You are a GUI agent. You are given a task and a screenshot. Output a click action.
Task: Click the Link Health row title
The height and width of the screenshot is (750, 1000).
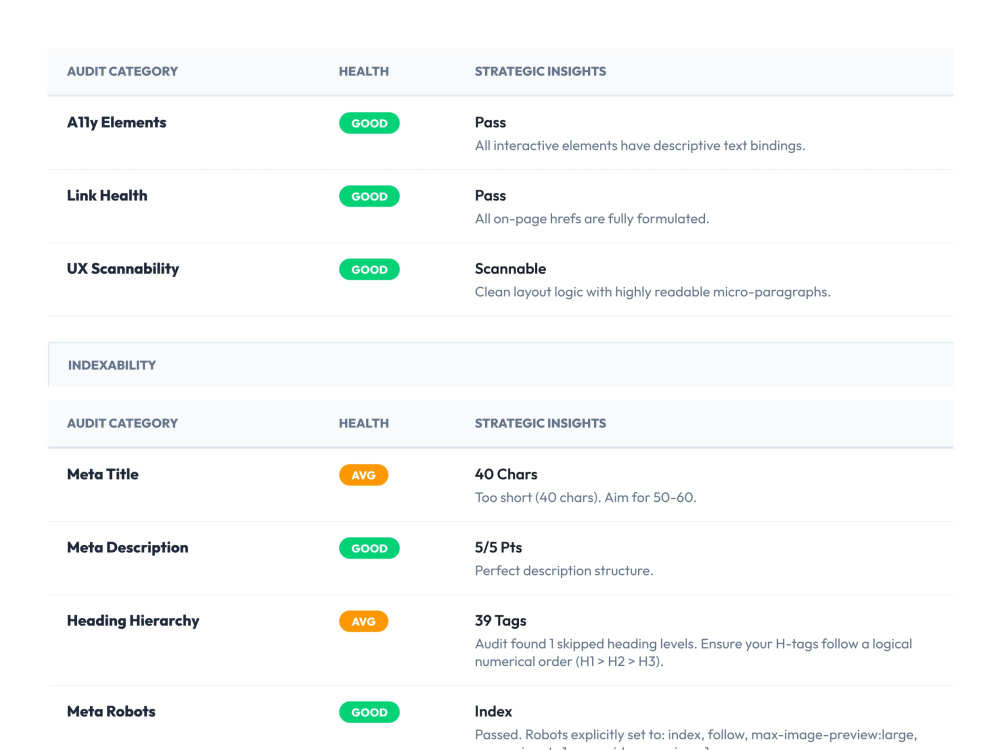(107, 196)
